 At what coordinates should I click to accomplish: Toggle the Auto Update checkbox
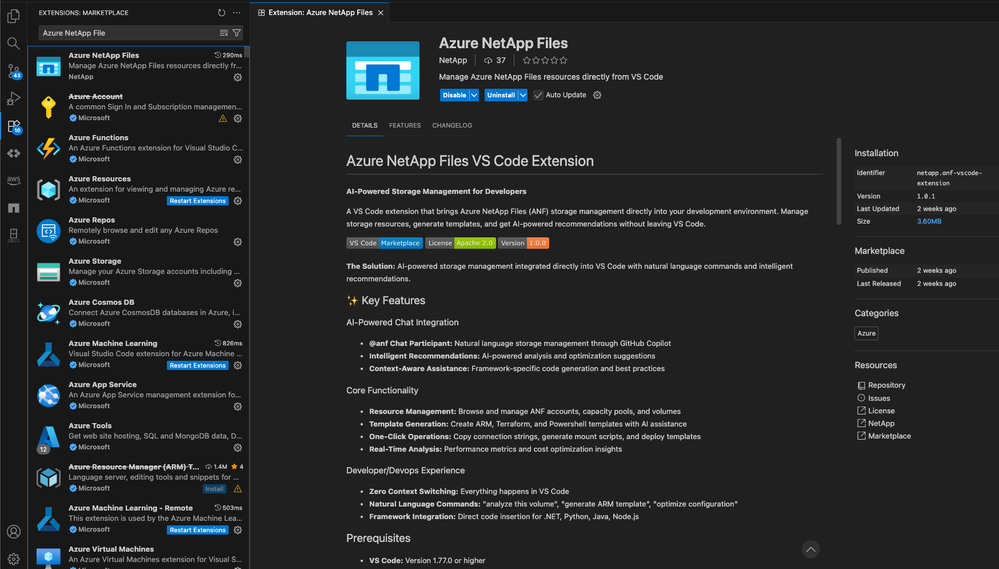(538, 95)
